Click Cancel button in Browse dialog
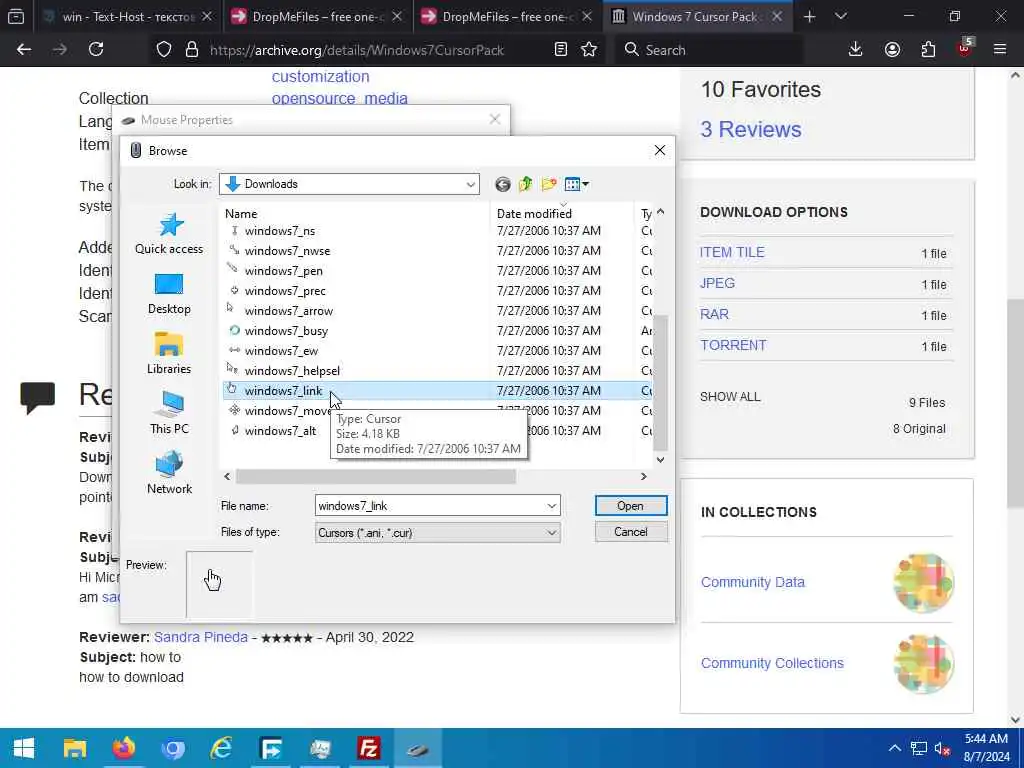The image size is (1024, 768). click(x=631, y=532)
